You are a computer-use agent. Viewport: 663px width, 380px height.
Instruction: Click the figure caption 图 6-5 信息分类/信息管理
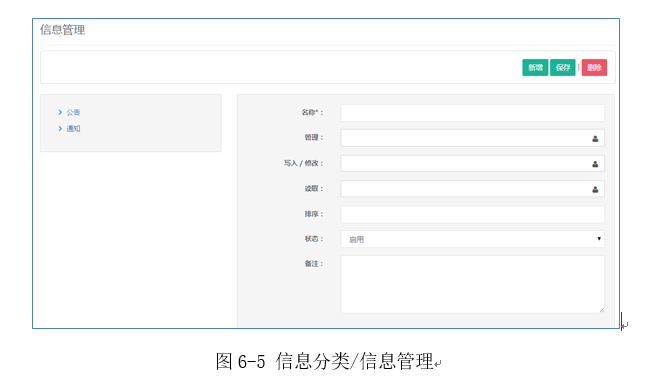(324, 361)
